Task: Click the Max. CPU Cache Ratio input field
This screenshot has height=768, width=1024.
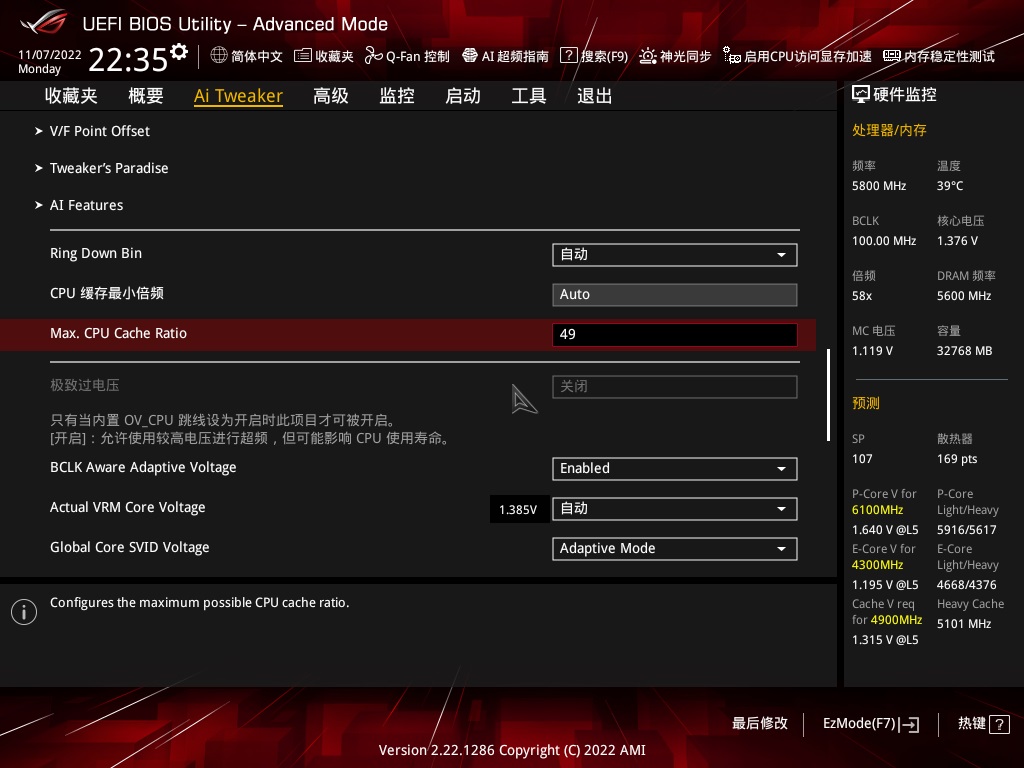Action: [x=674, y=334]
